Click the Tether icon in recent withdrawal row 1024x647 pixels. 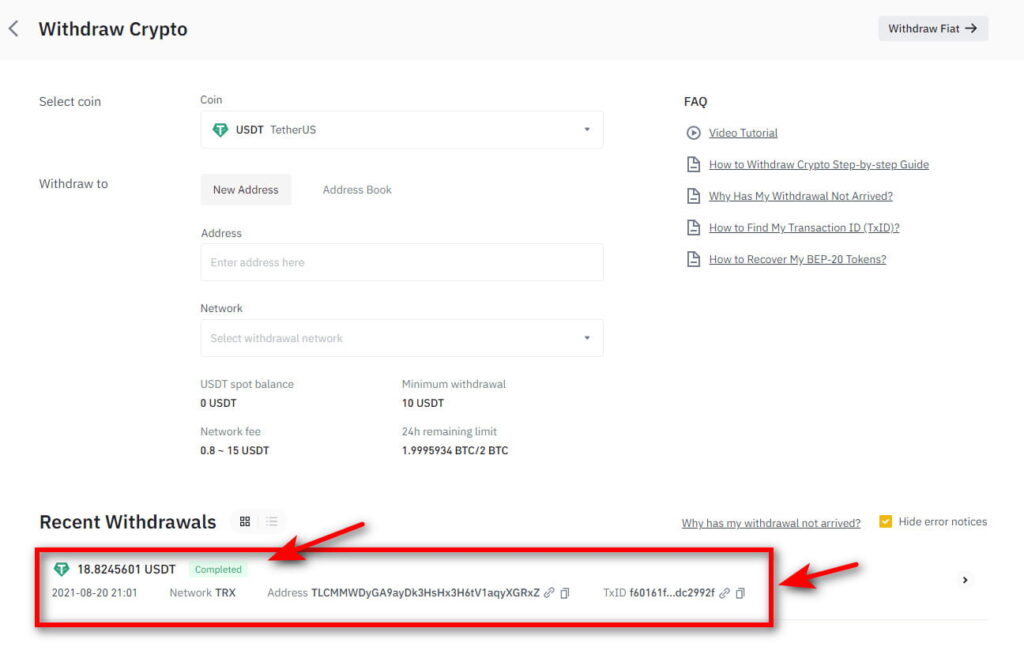61,569
